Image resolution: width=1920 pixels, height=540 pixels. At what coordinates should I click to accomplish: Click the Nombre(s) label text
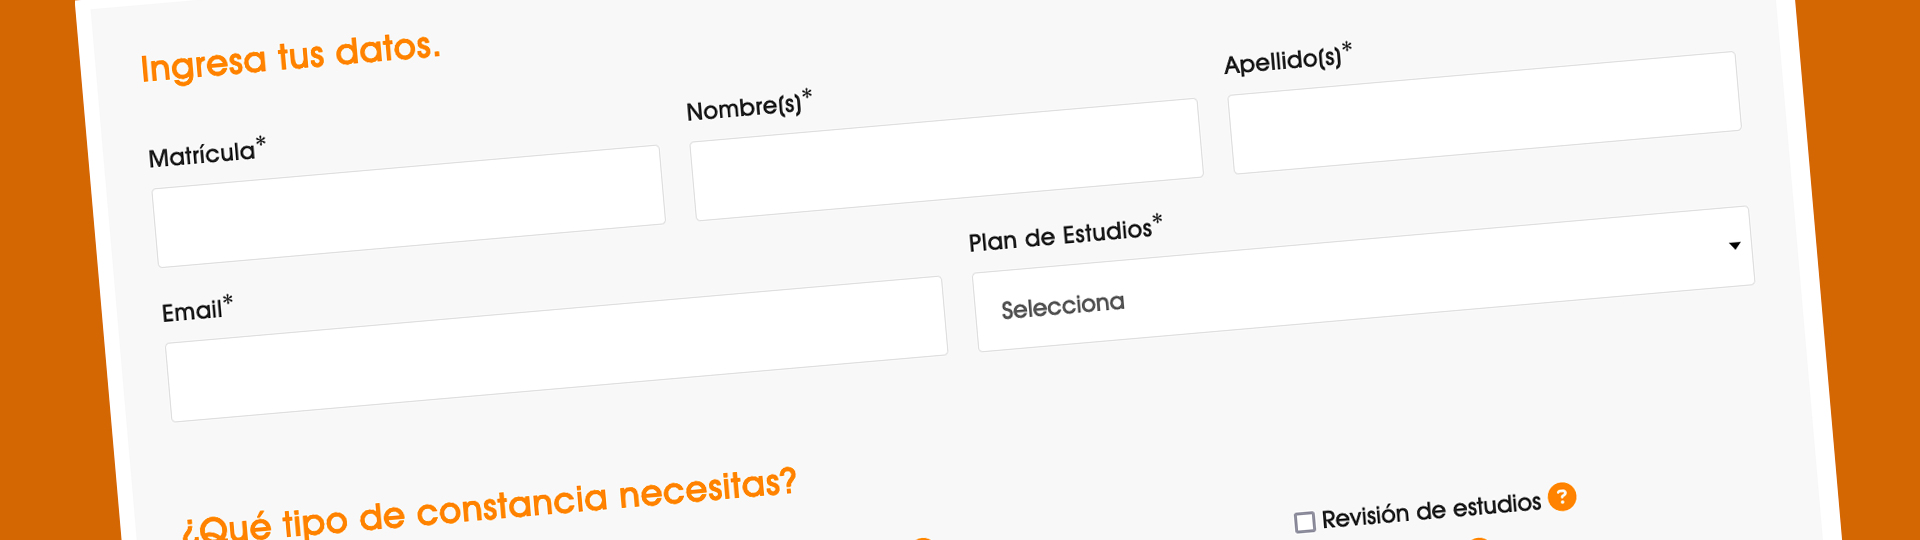(x=744, y=107)
